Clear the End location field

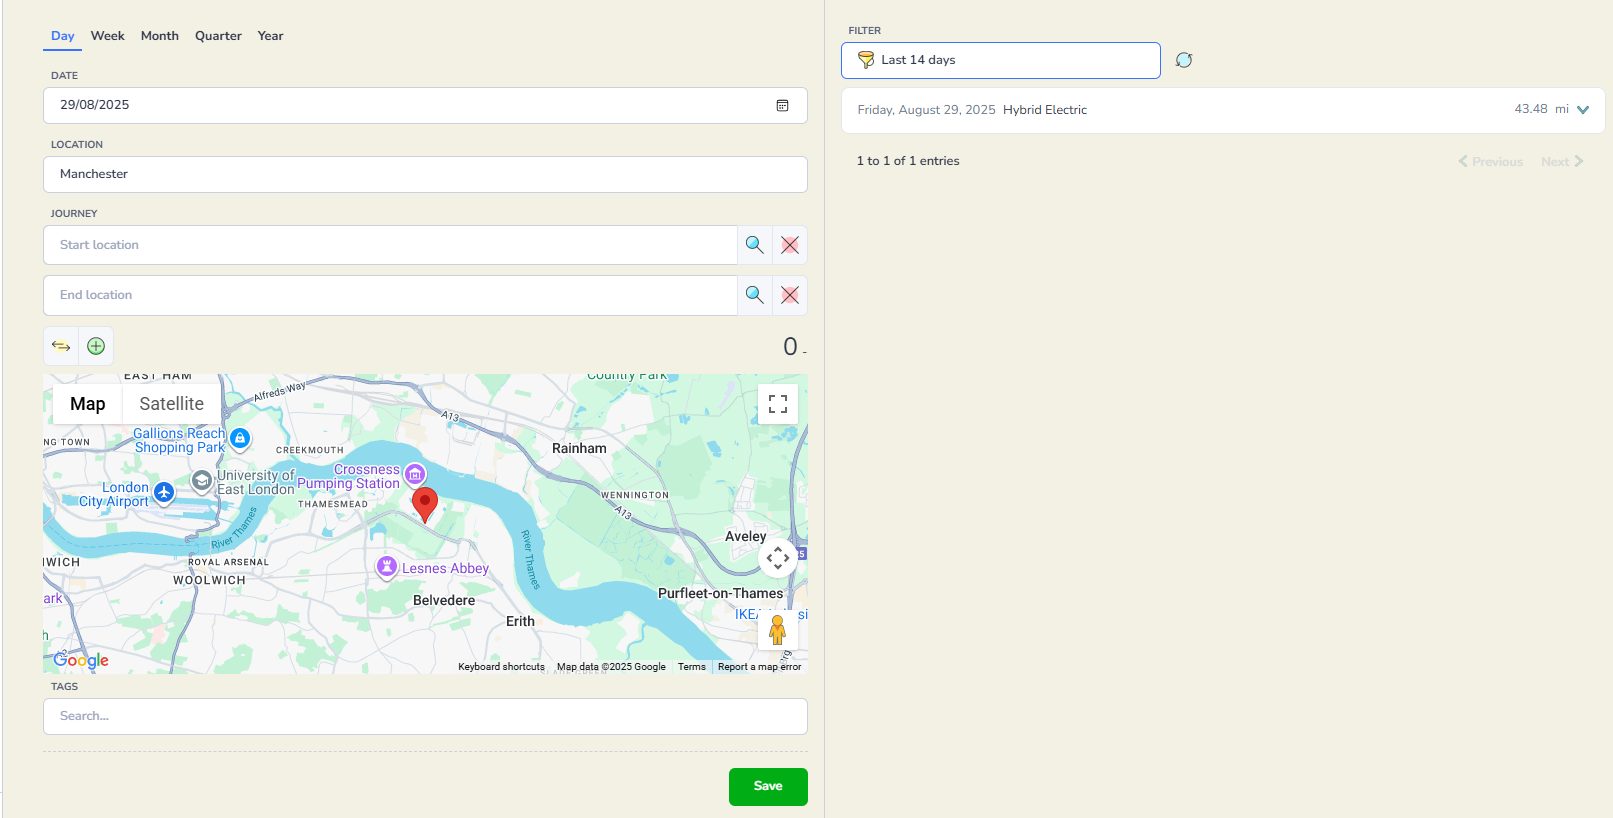[790, 295]
